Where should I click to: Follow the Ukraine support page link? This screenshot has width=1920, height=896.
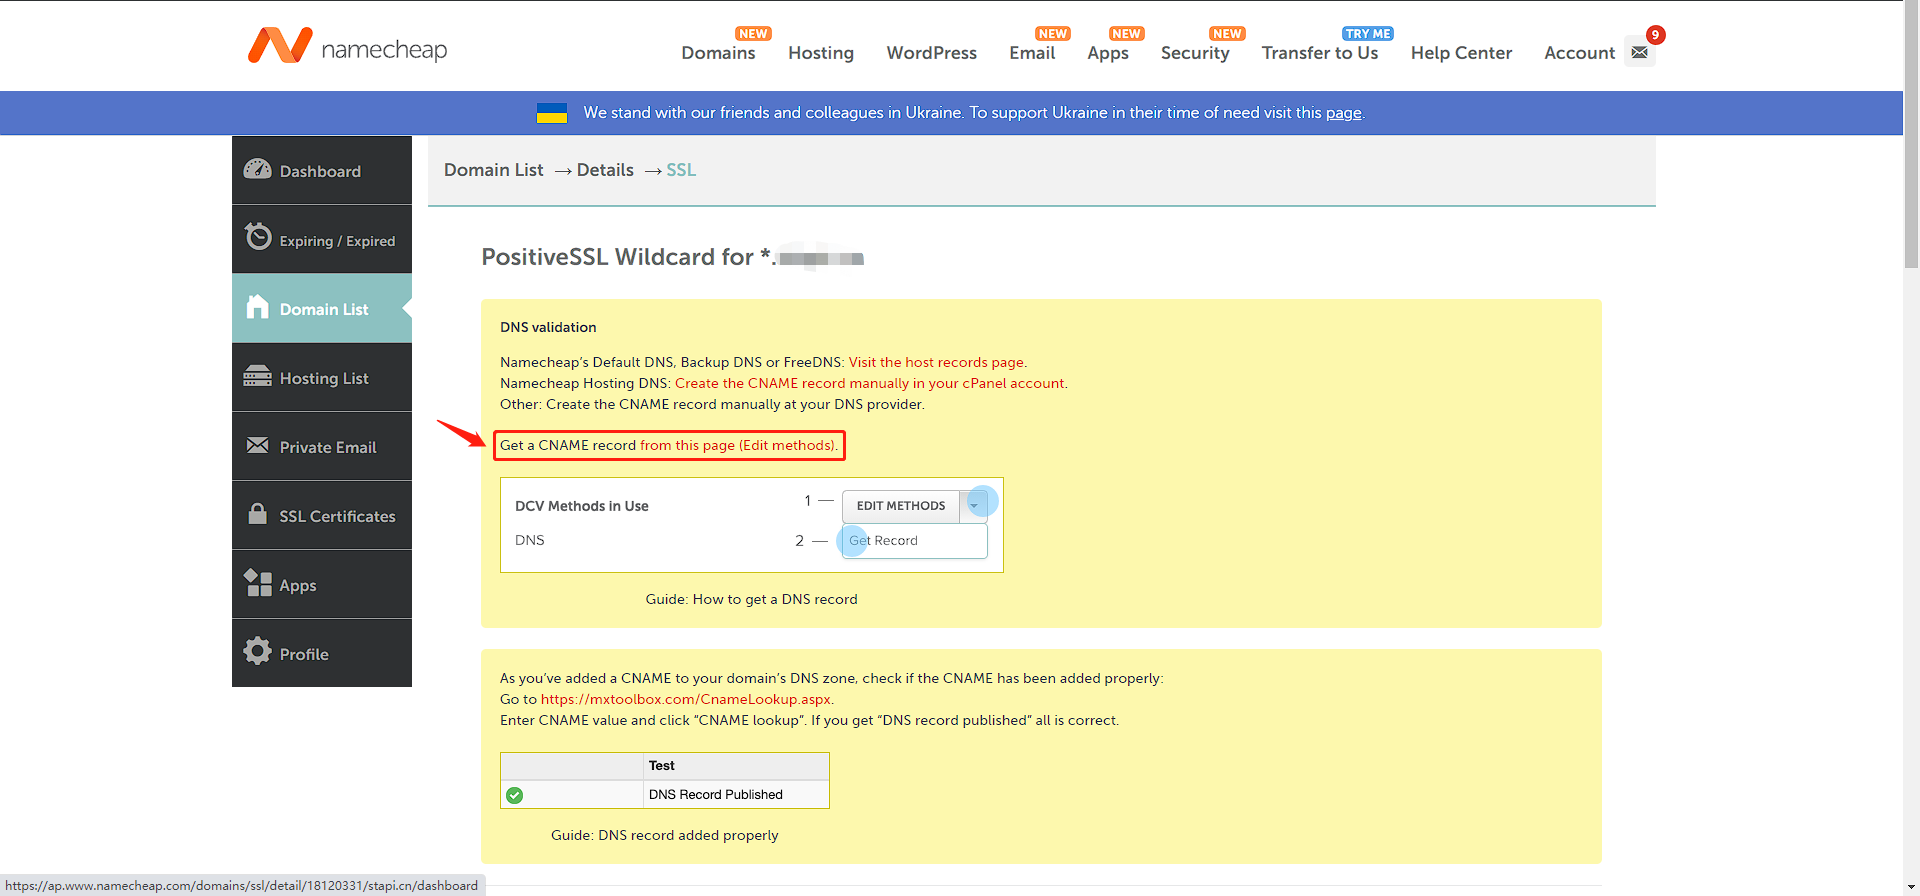pyautogui.click(x=1344, y=113)
